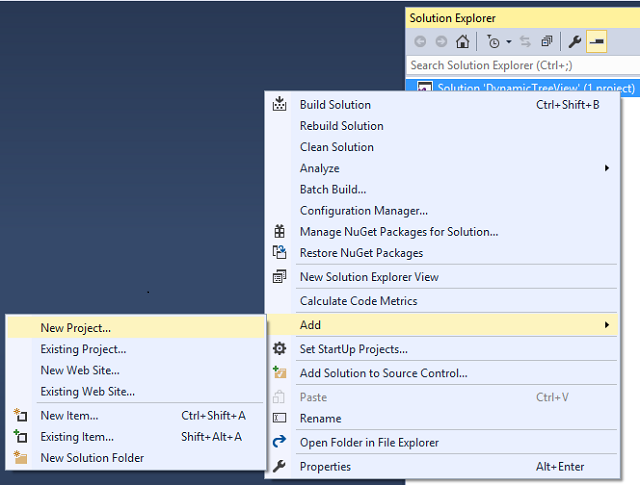Click the New Solution Folder icon

(20, 458)
